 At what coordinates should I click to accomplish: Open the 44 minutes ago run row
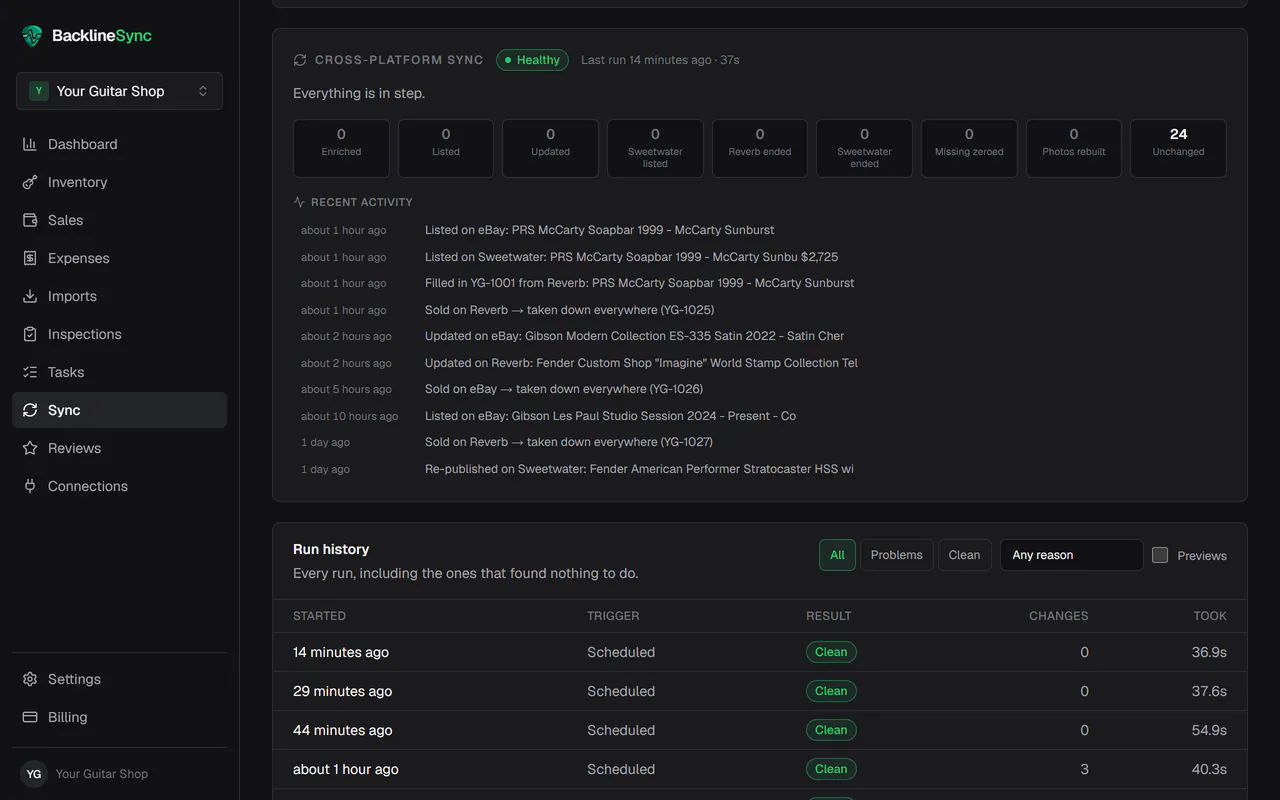(x=760, y=730)
